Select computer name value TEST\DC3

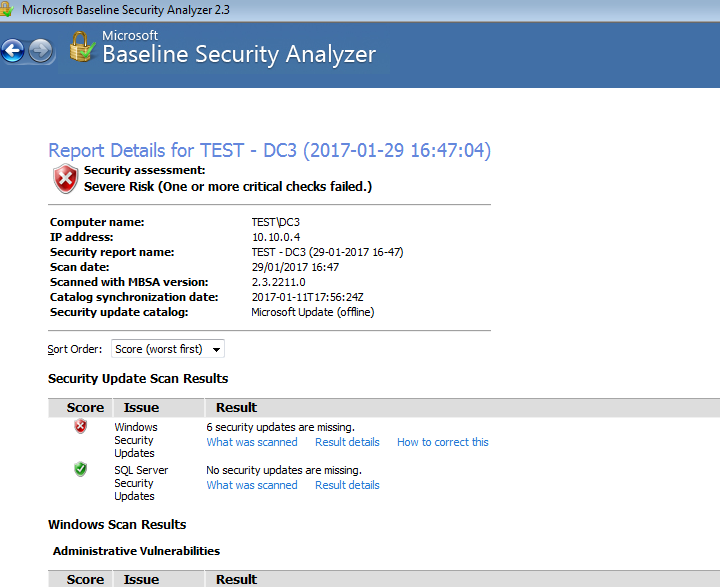point(276,222)
